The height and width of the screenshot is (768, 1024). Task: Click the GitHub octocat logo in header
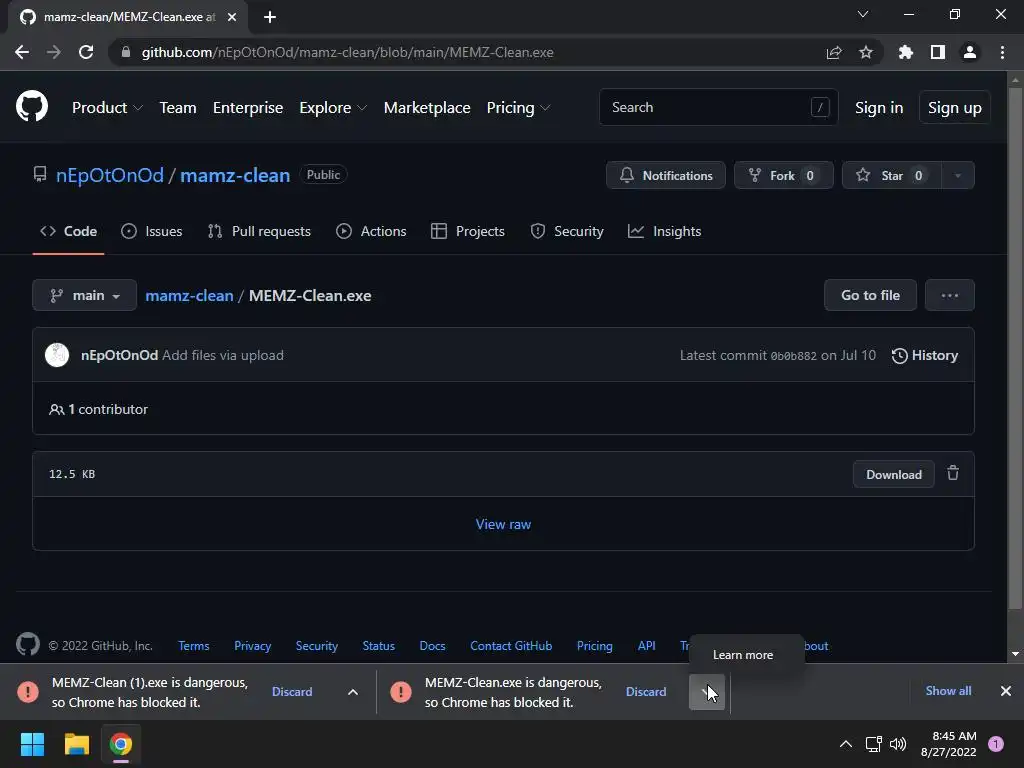click(x=31, y=107)
